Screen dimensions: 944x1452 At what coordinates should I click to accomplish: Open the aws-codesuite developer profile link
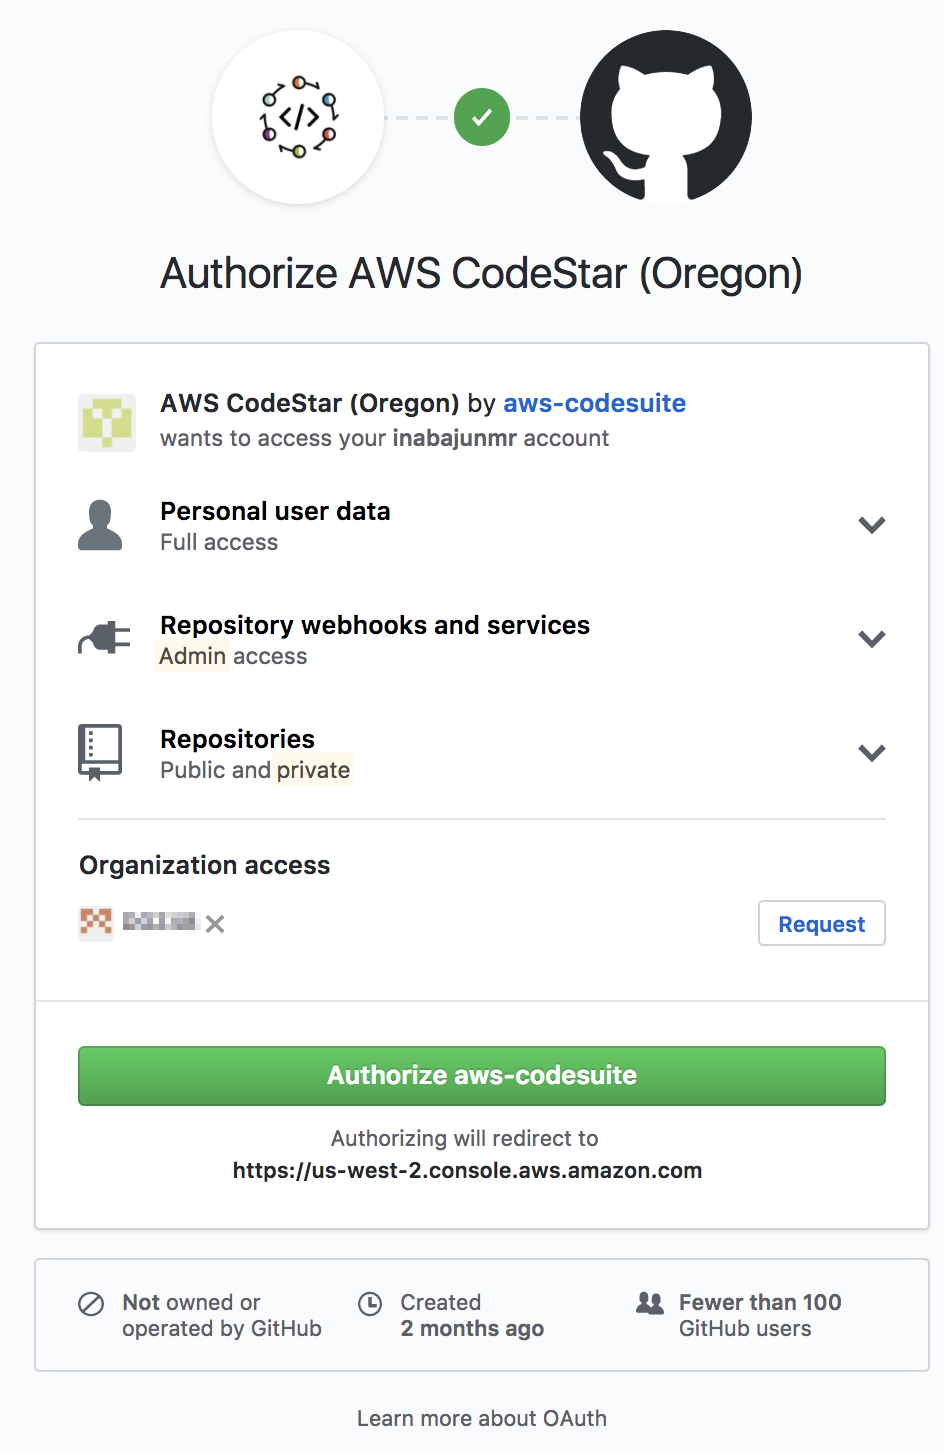click(x=594, y=403)
